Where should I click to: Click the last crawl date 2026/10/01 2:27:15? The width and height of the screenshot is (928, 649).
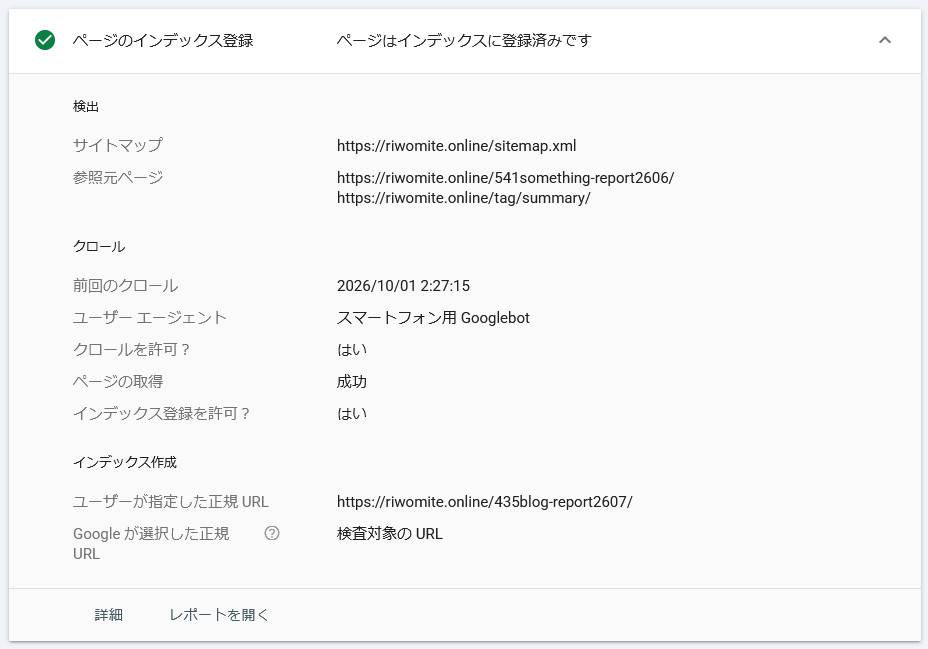[403, 286]
